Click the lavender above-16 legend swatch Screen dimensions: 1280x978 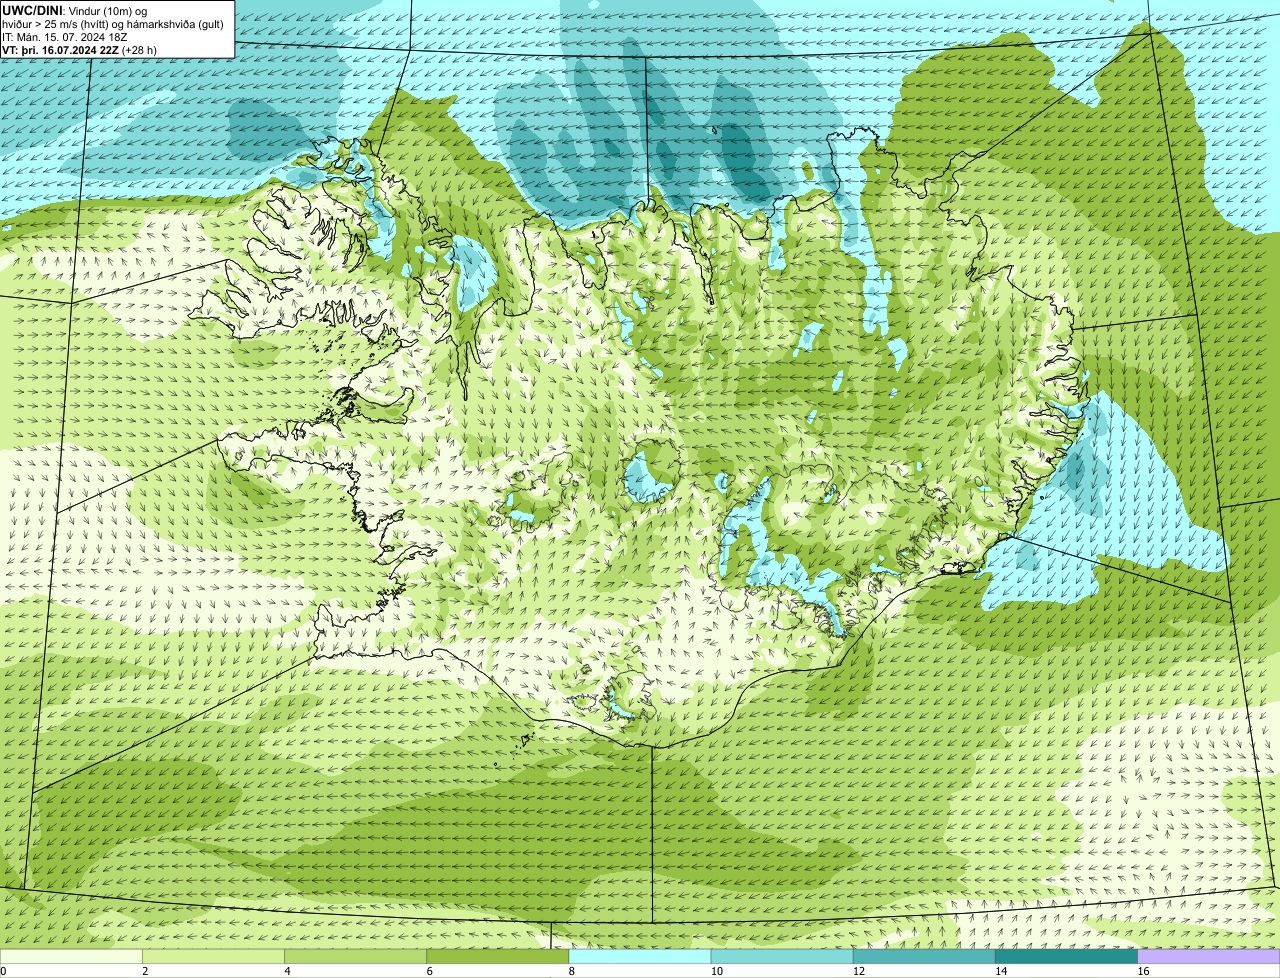1208,956
